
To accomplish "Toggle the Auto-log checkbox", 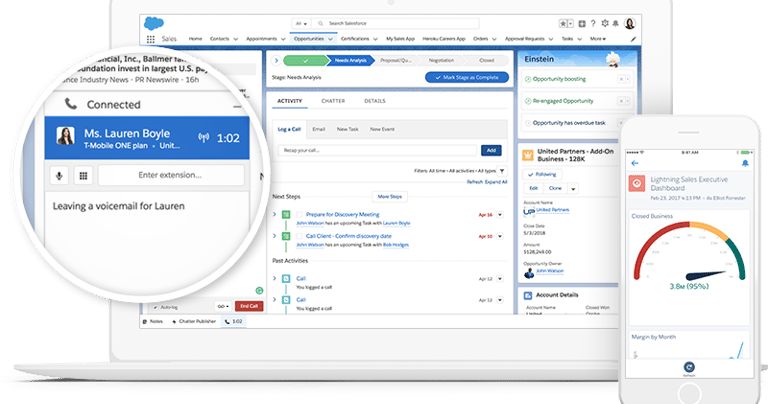I will [x=155, y=307].
